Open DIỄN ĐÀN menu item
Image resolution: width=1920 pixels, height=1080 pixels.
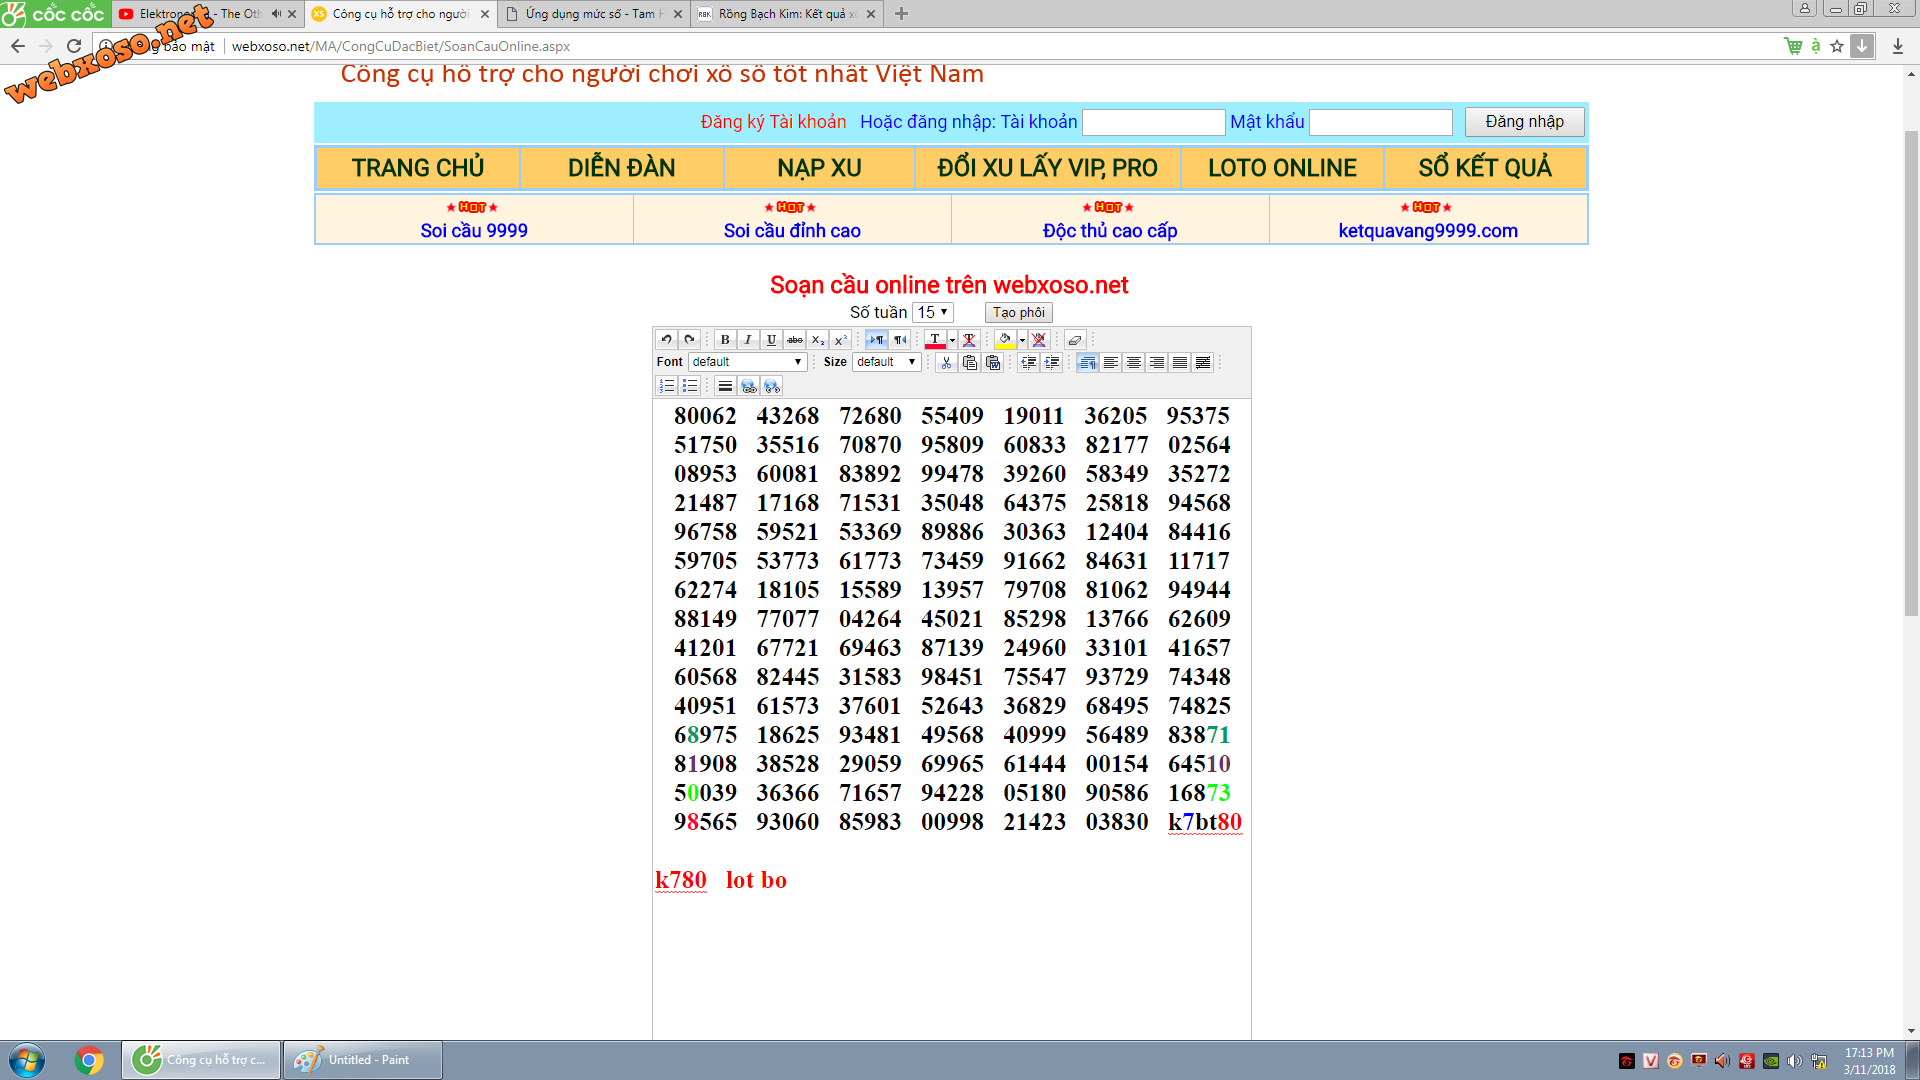click(x=621, y=168)
